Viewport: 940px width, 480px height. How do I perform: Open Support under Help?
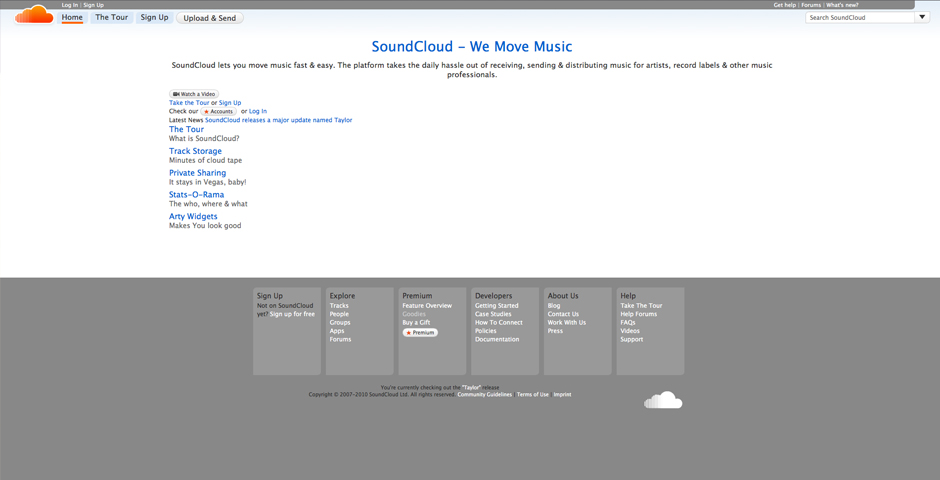pyautogui.click(x=632, y=339)
